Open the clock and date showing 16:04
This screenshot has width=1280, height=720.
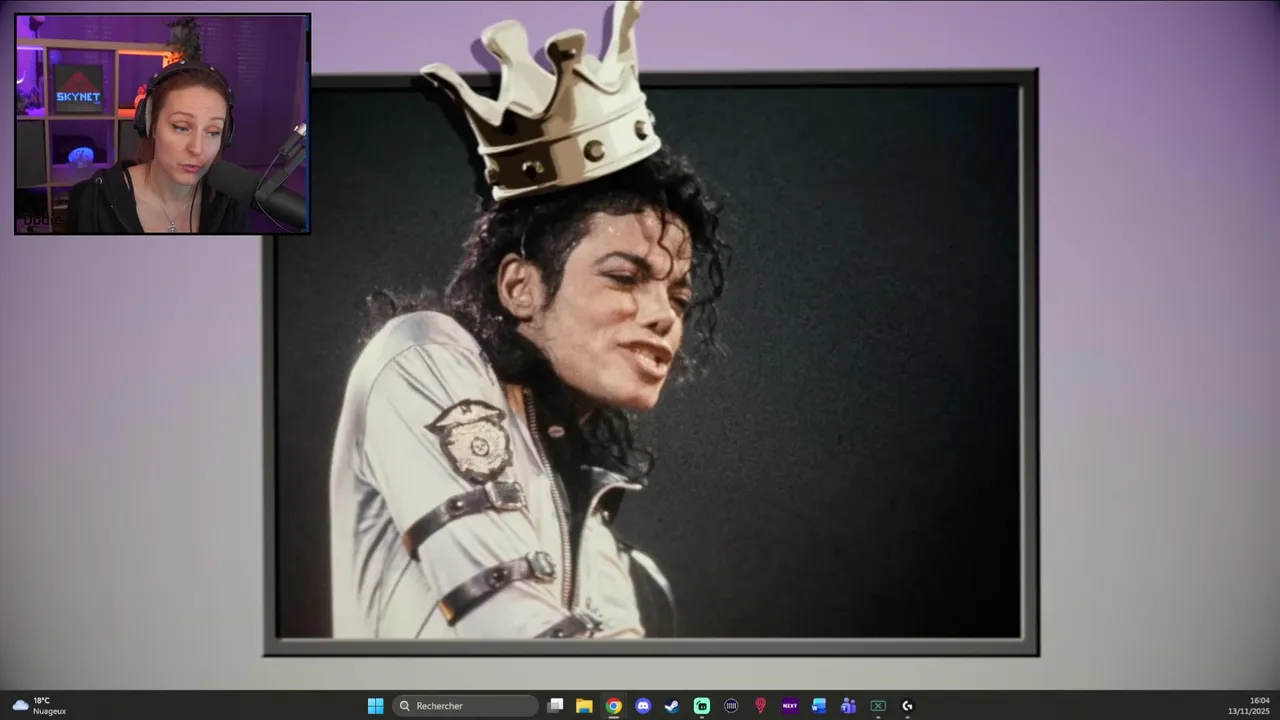[x=1249, y=706]
